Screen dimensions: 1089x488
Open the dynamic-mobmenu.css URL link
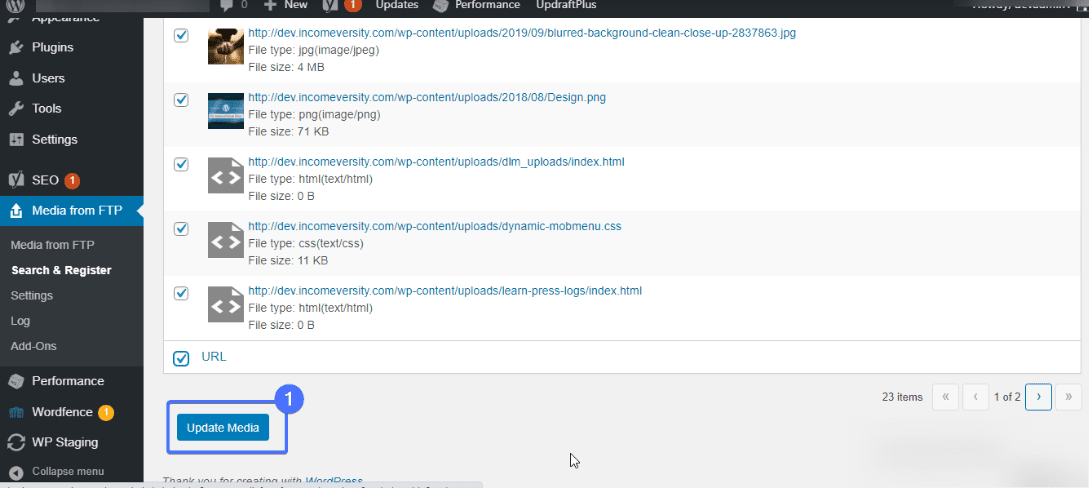[435, 226]
